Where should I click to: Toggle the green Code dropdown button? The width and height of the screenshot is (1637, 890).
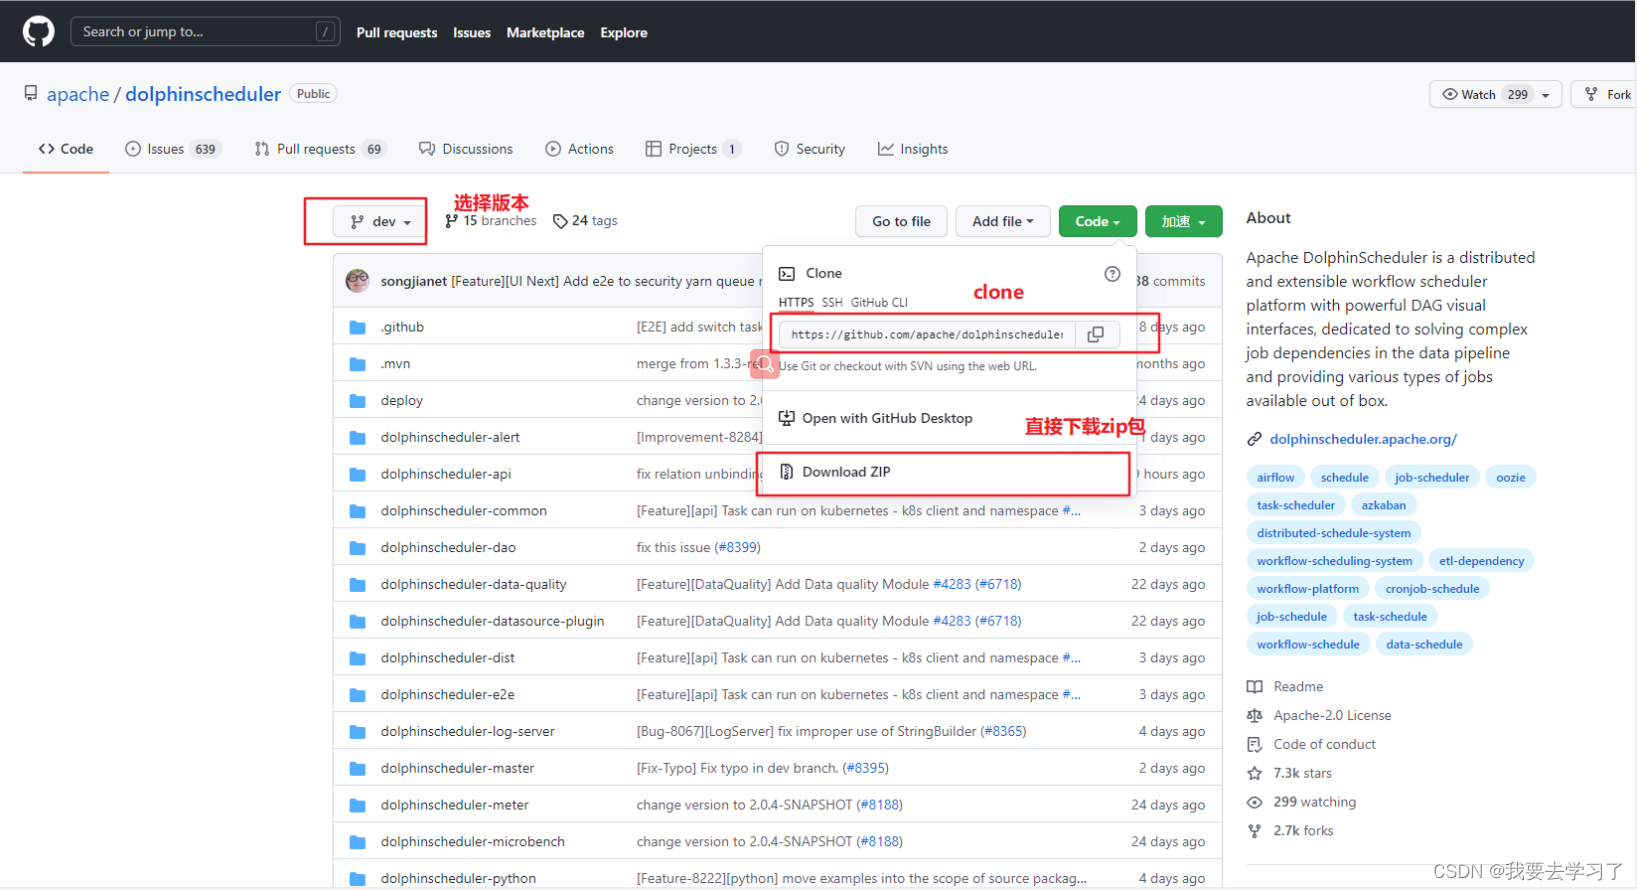click(x=1097, y=221)
